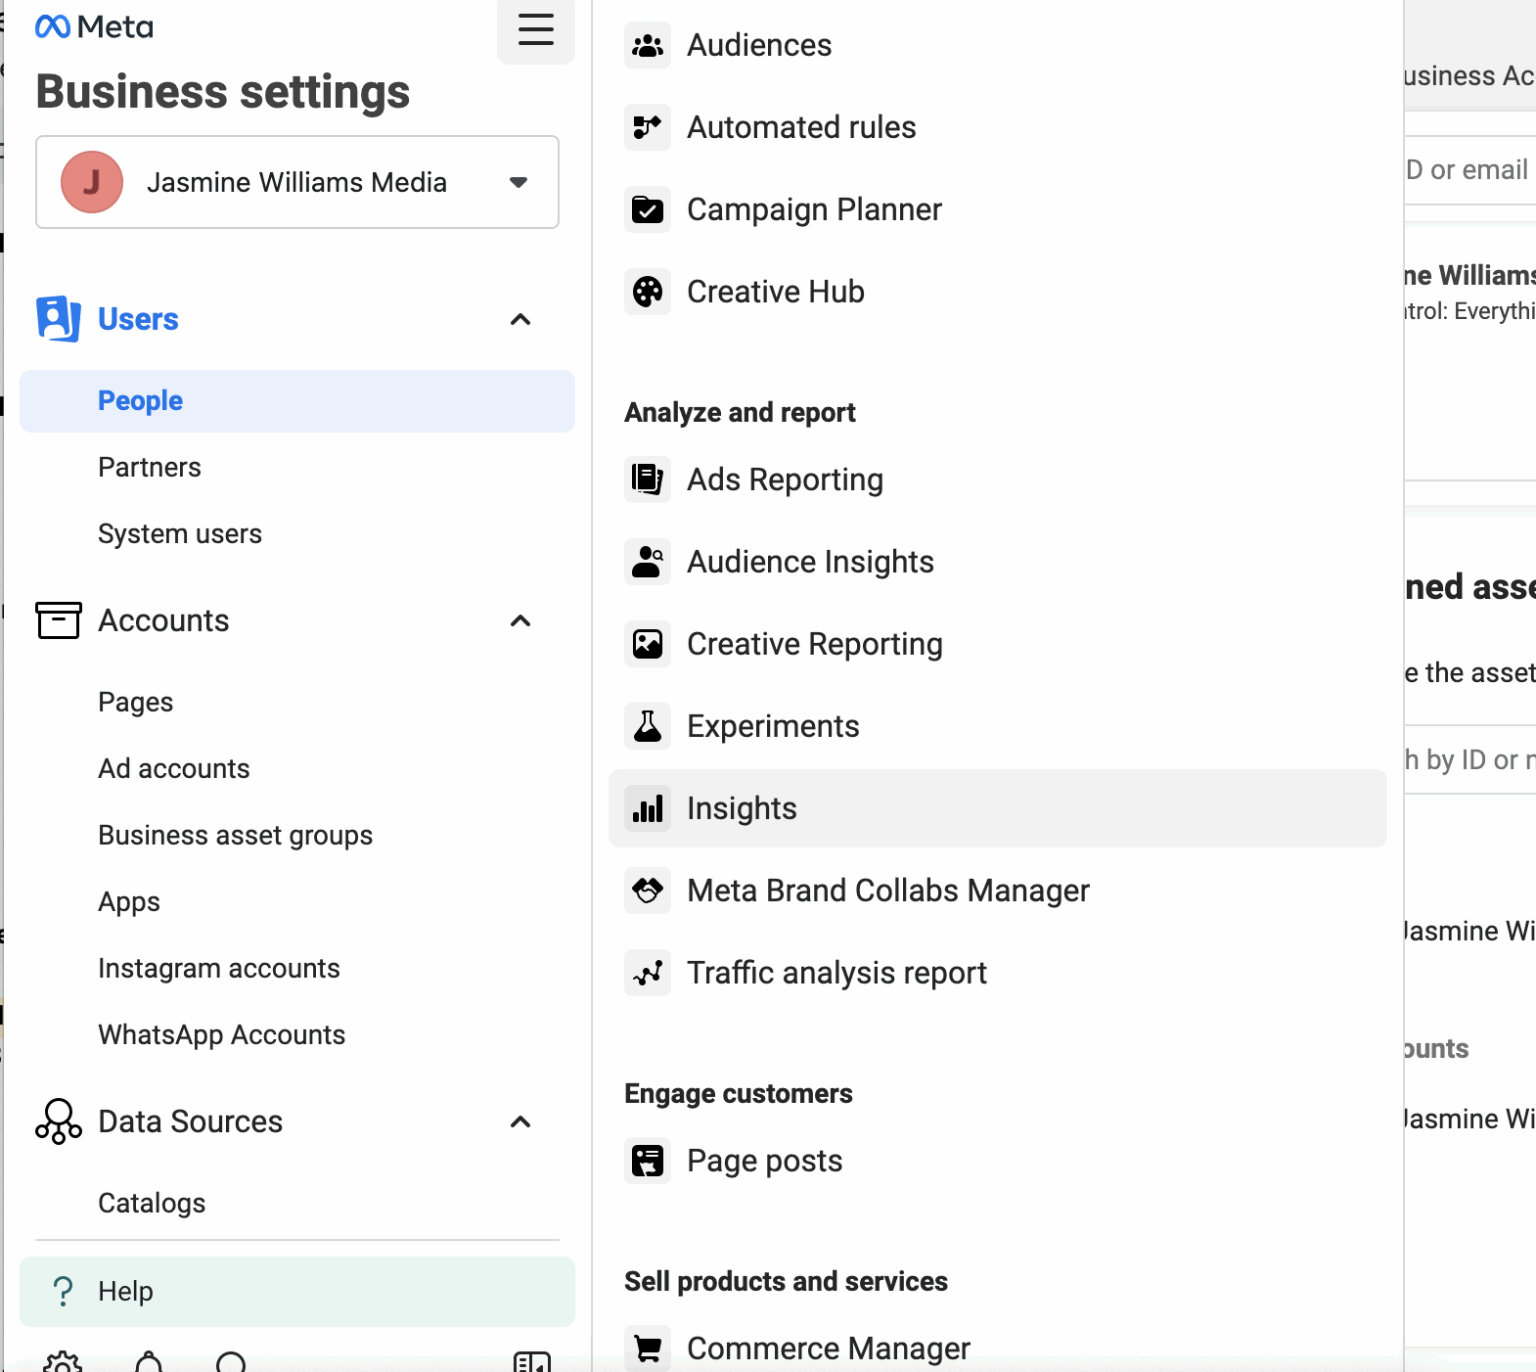Viewport: 1536px width, 1372px height.
Task: Click the Data Sources nodes icon
Action: coord(58,1122)
